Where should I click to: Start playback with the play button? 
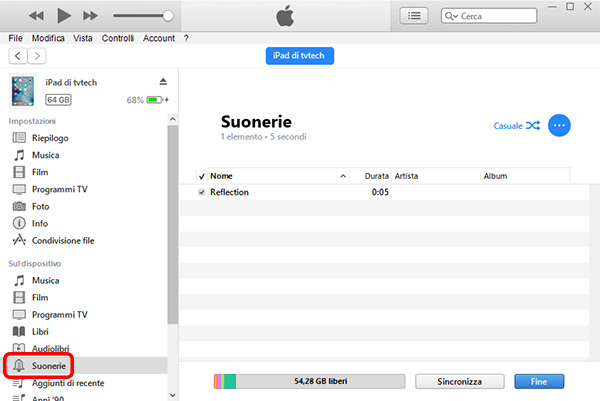coord(64,16)
